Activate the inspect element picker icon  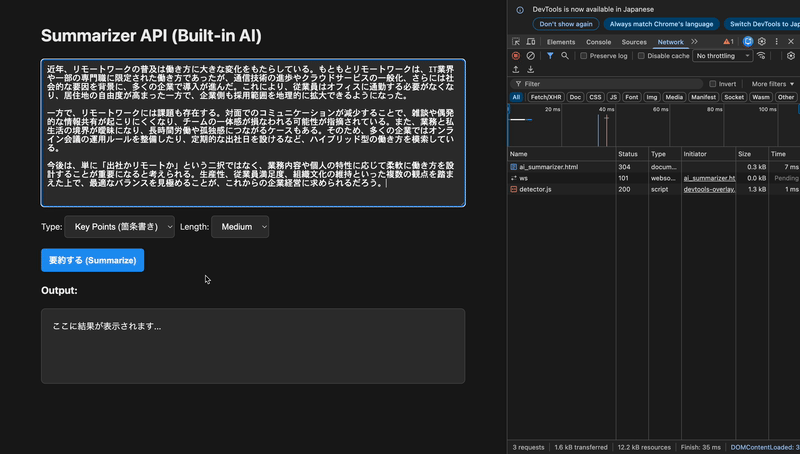point(516,42)
